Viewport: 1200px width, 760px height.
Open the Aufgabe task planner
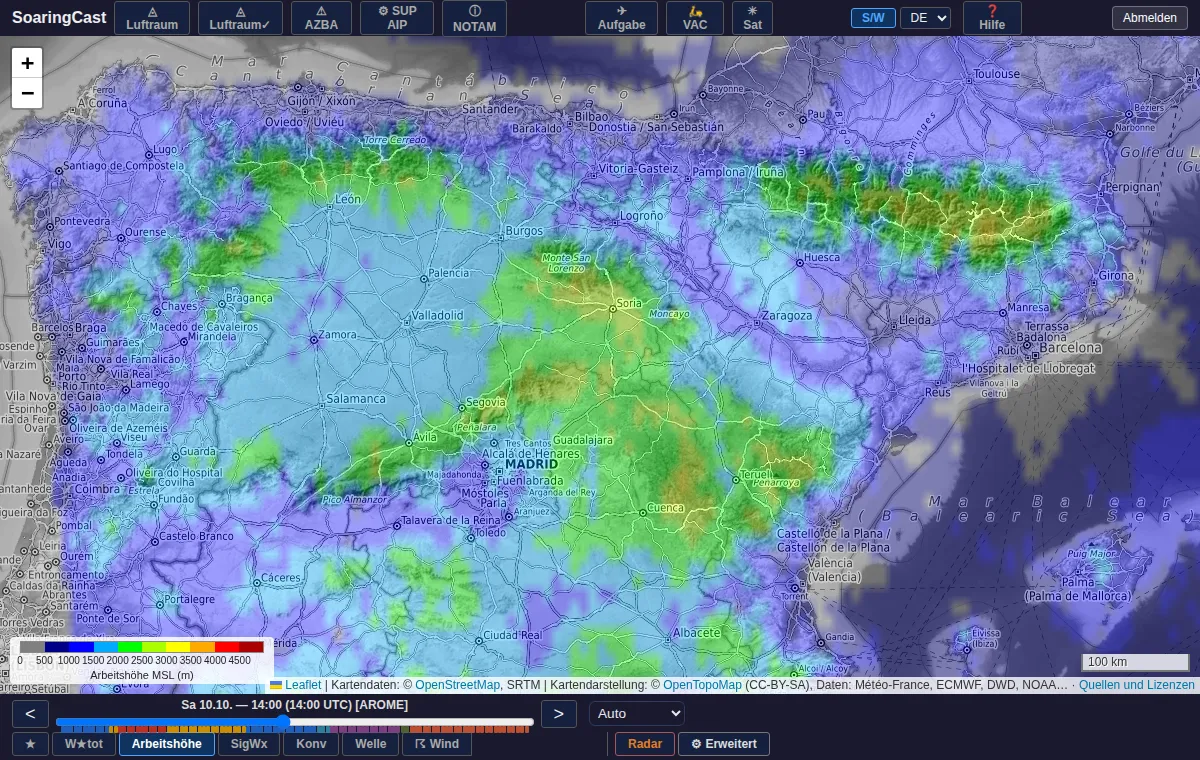click(x=621, y=18)
